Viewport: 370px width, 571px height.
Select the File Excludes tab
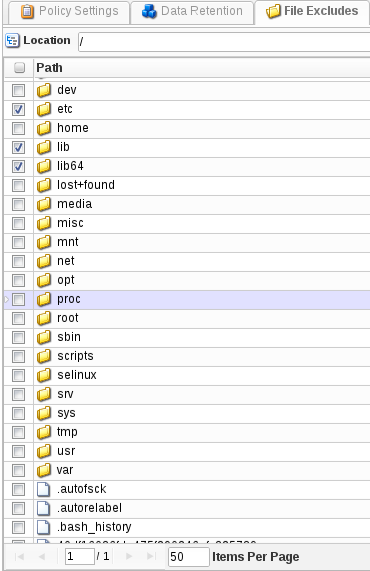[x=312, y=12]
